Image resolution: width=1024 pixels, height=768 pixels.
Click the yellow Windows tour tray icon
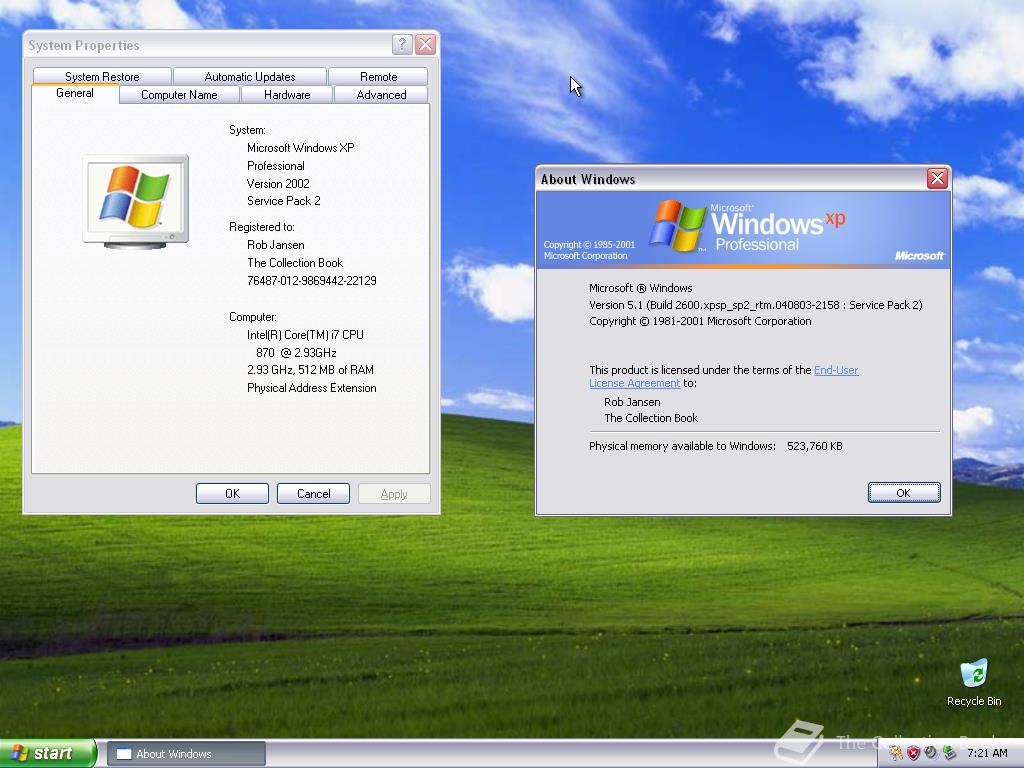click(896, 753)
